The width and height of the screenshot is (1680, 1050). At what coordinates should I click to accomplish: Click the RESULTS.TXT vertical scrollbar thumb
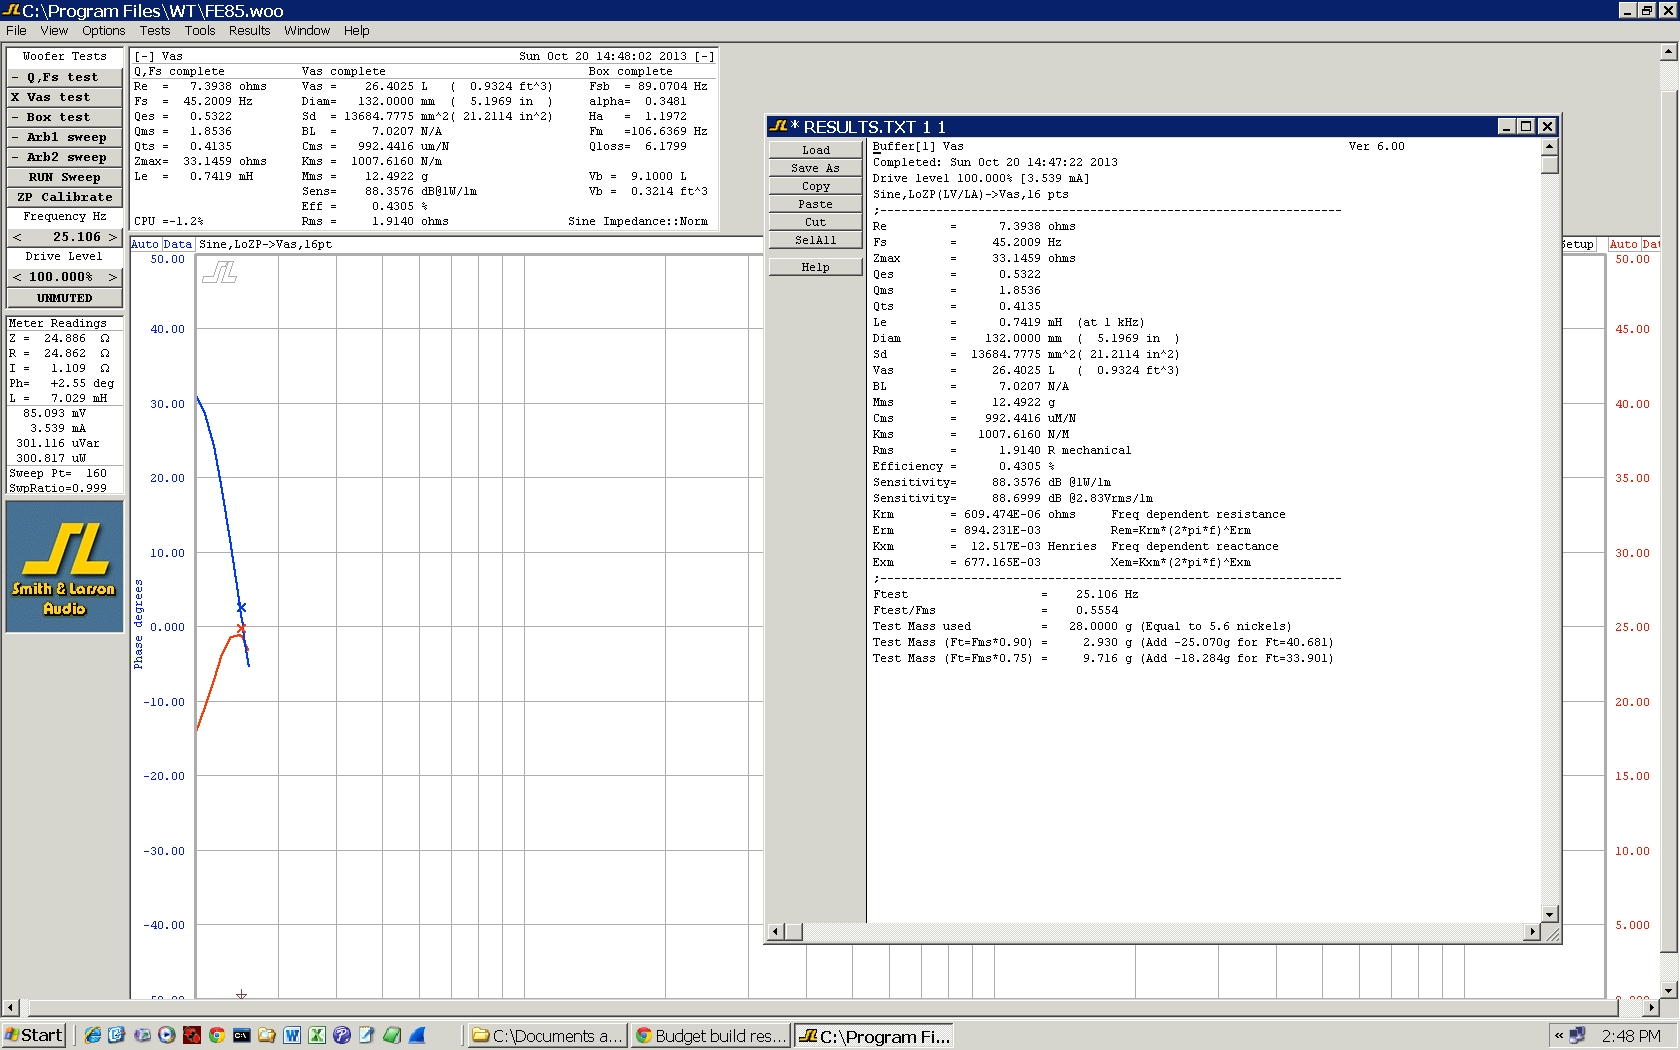[x=1550, y=164]
